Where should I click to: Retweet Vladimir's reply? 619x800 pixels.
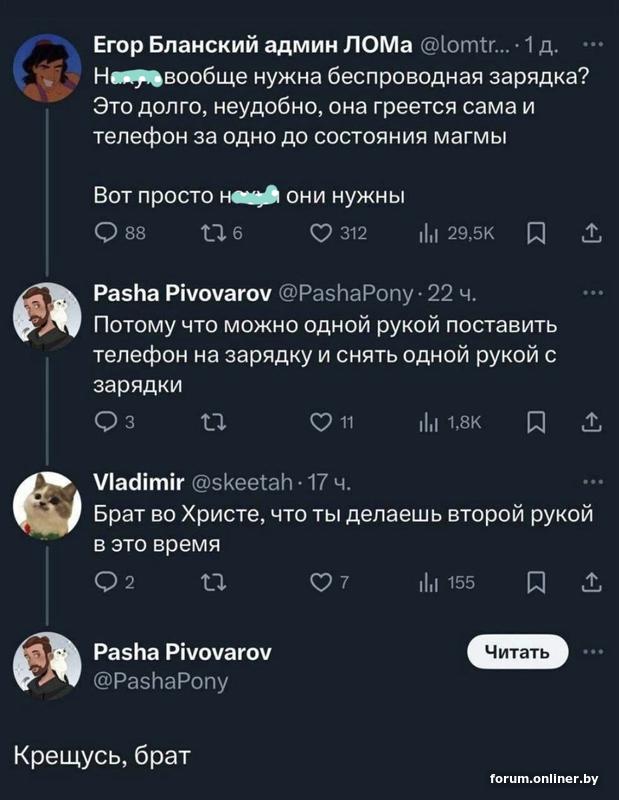[x=214, y=583]
